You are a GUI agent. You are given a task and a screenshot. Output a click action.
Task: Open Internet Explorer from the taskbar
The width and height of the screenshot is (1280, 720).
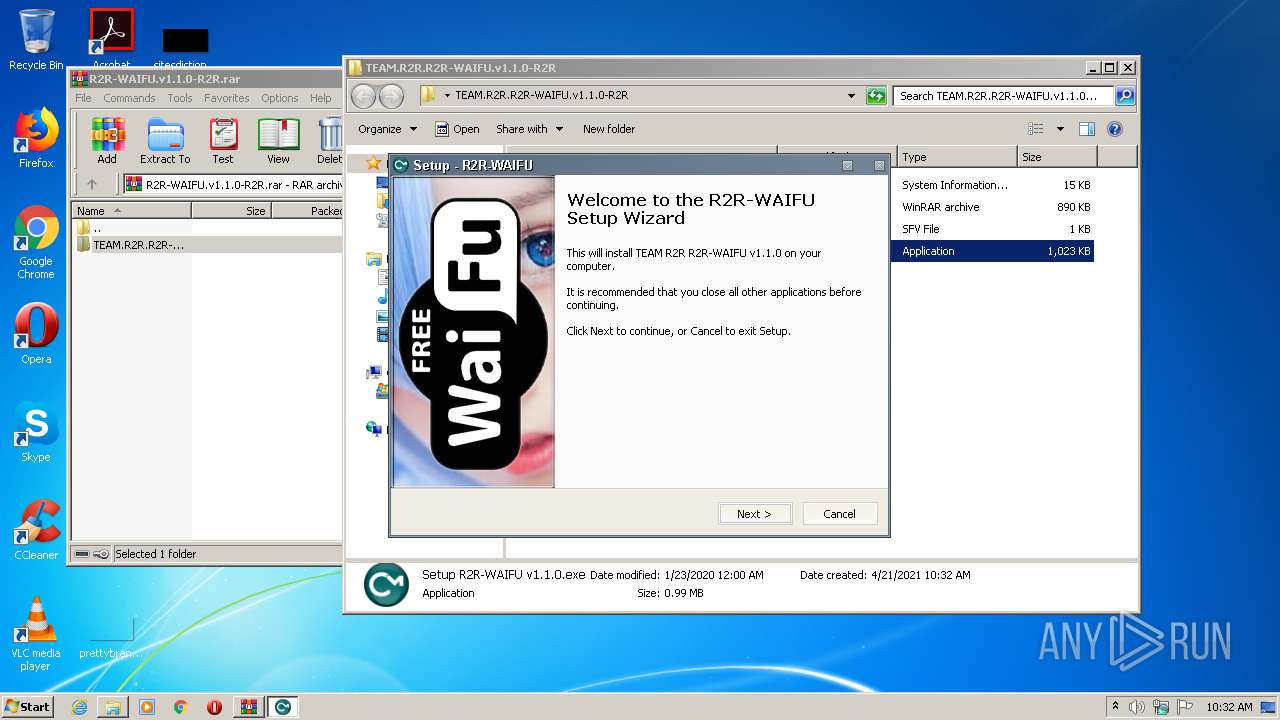(79, 707)
